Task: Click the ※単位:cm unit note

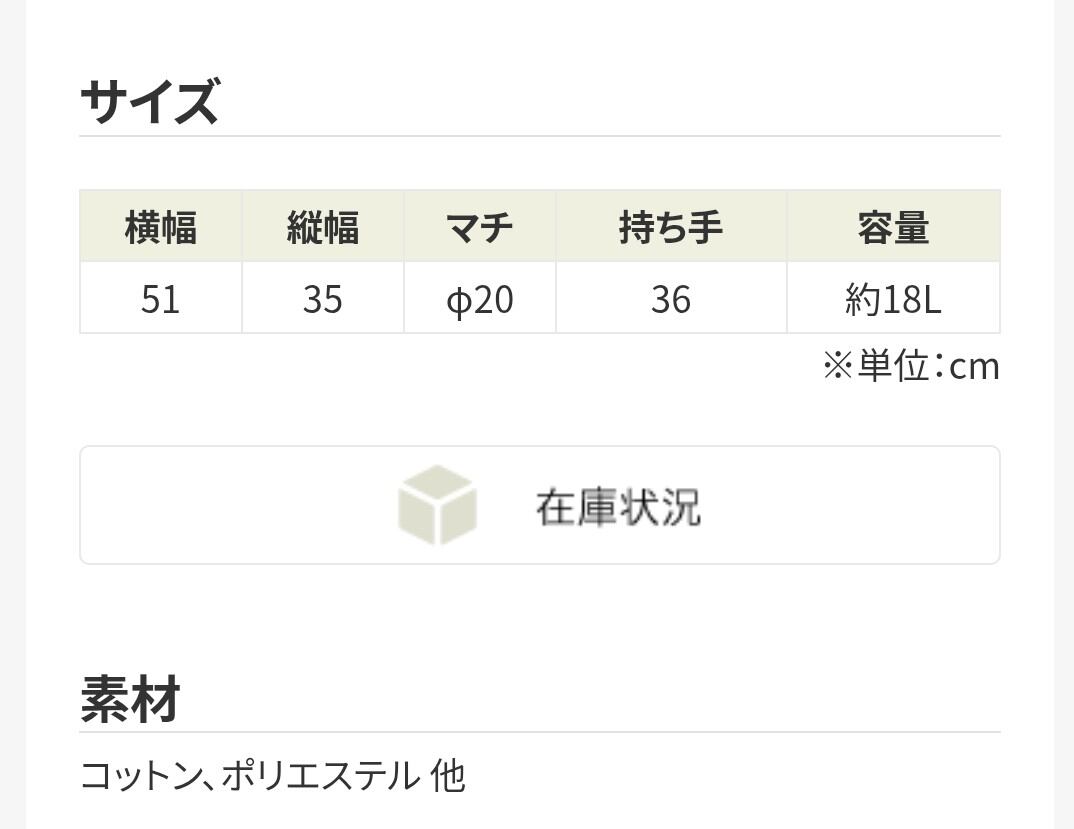Action: click(911, 366)
